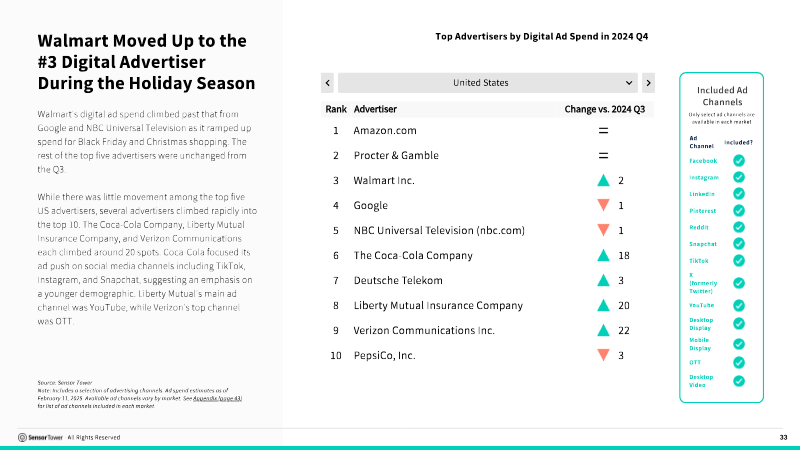Click green up arrow beside Walmart Inc.
The image size is (800, 450).
pos(603,181)
